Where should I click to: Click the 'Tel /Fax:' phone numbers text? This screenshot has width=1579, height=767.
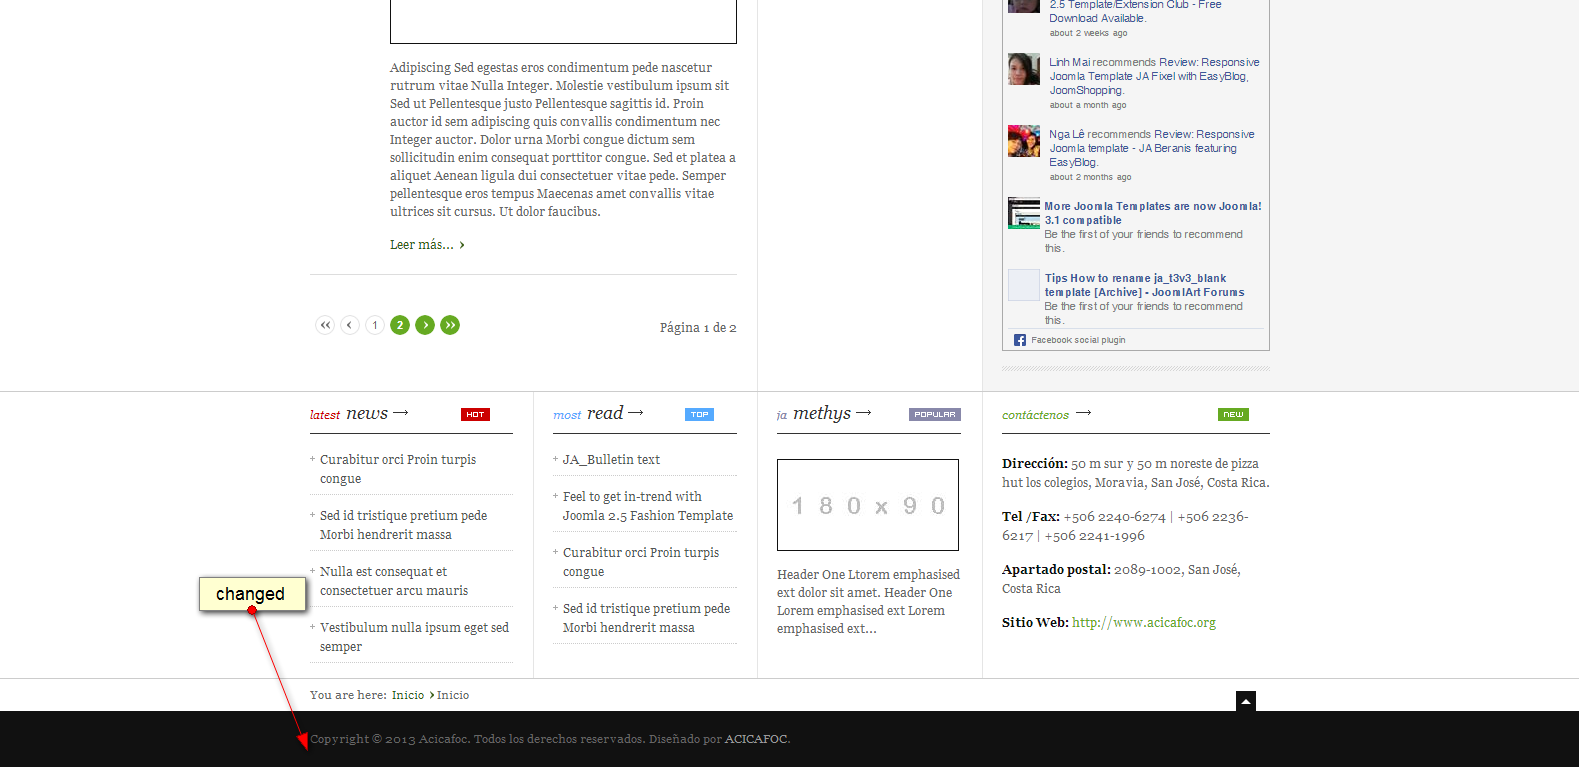[1126, 526]
